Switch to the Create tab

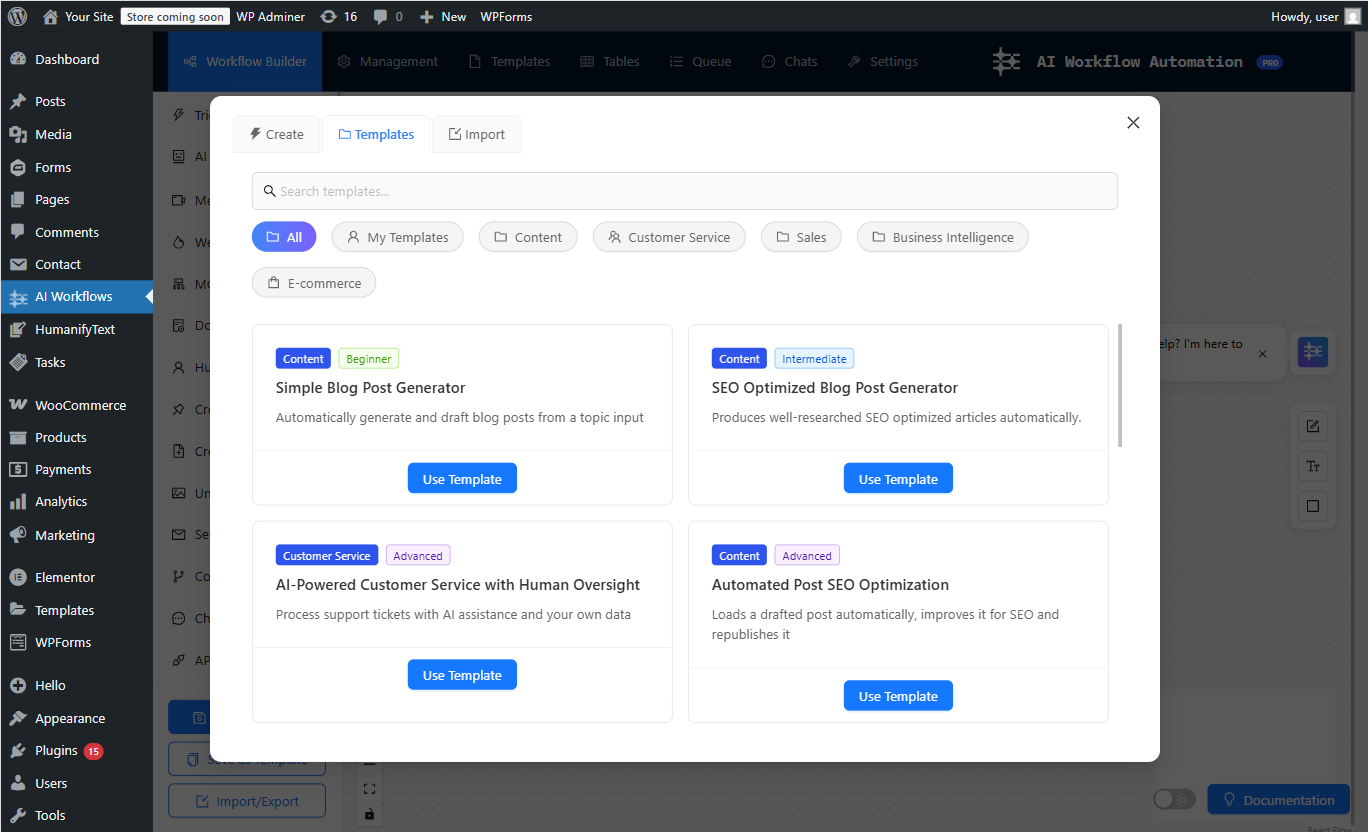click(x=276, y=134)
